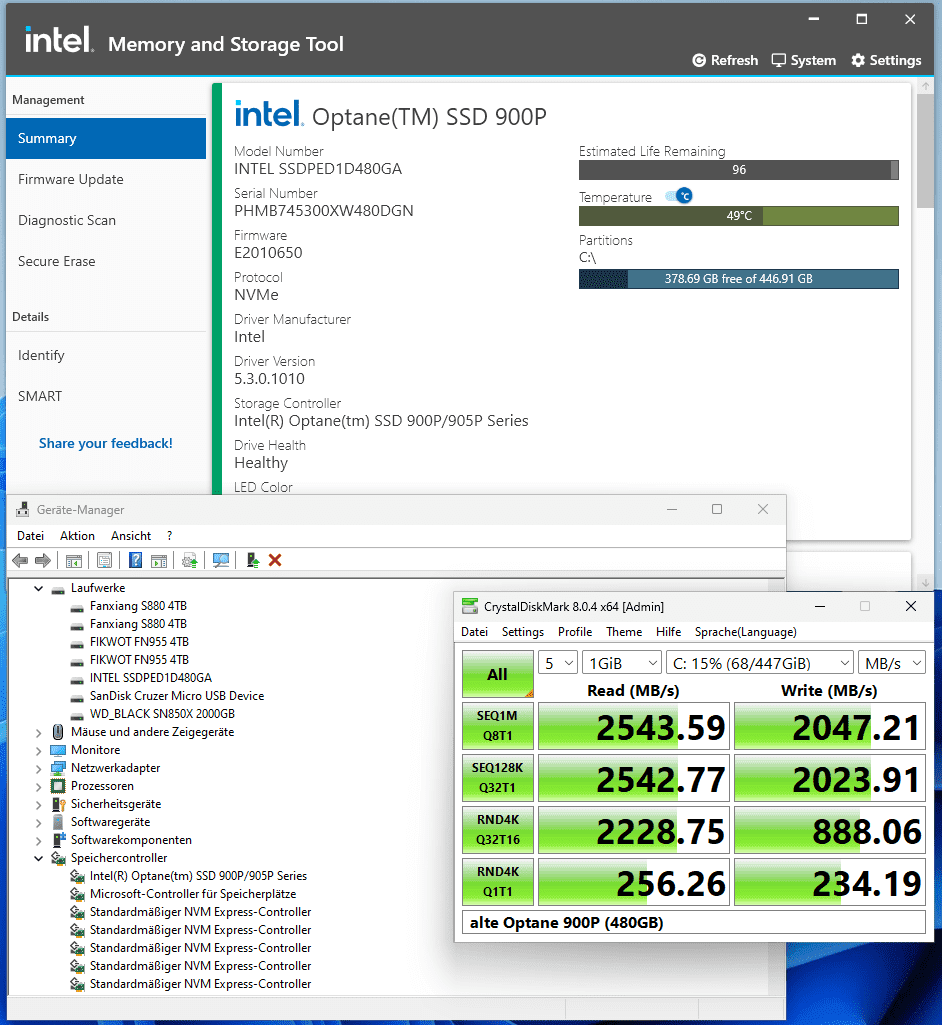
Task: Click Forward arrow in Geräte-Manager toolbar
Action: [x=43, y=560]
